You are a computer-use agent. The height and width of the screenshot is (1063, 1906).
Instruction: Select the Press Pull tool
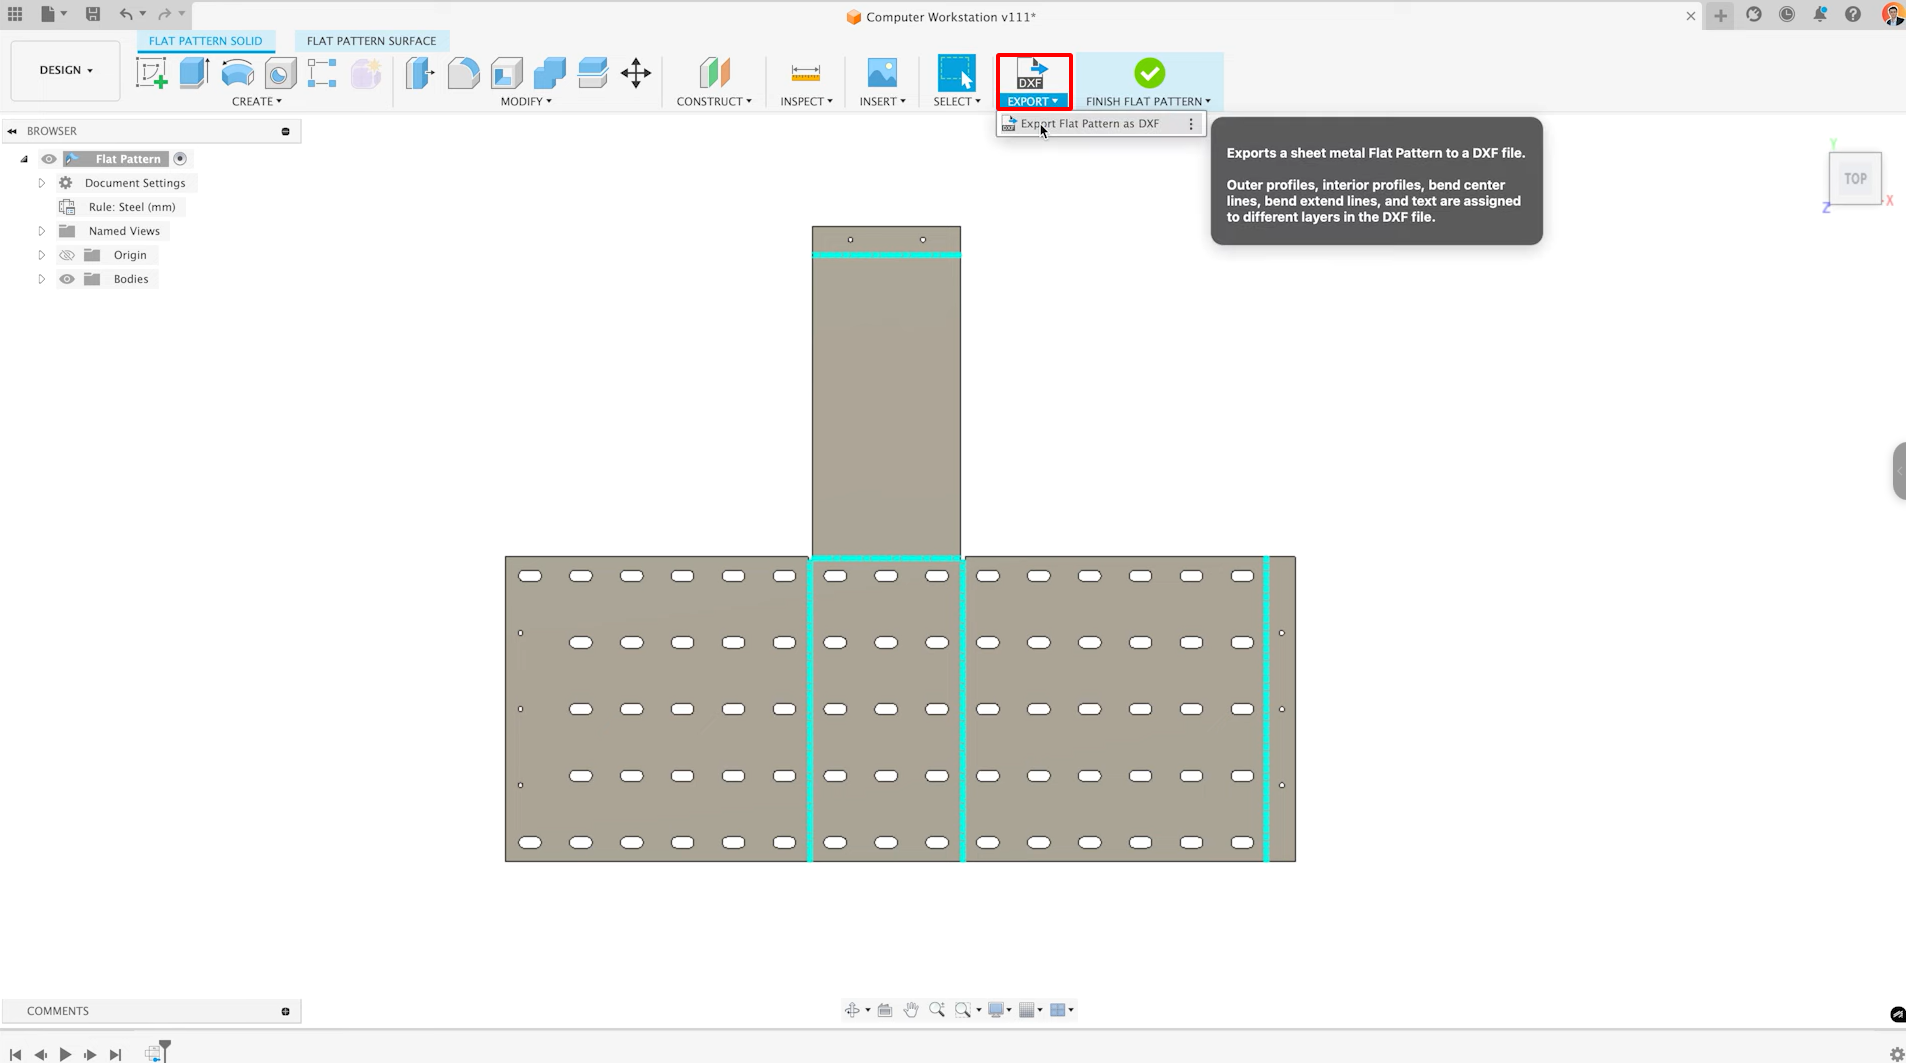coord(420,73)
